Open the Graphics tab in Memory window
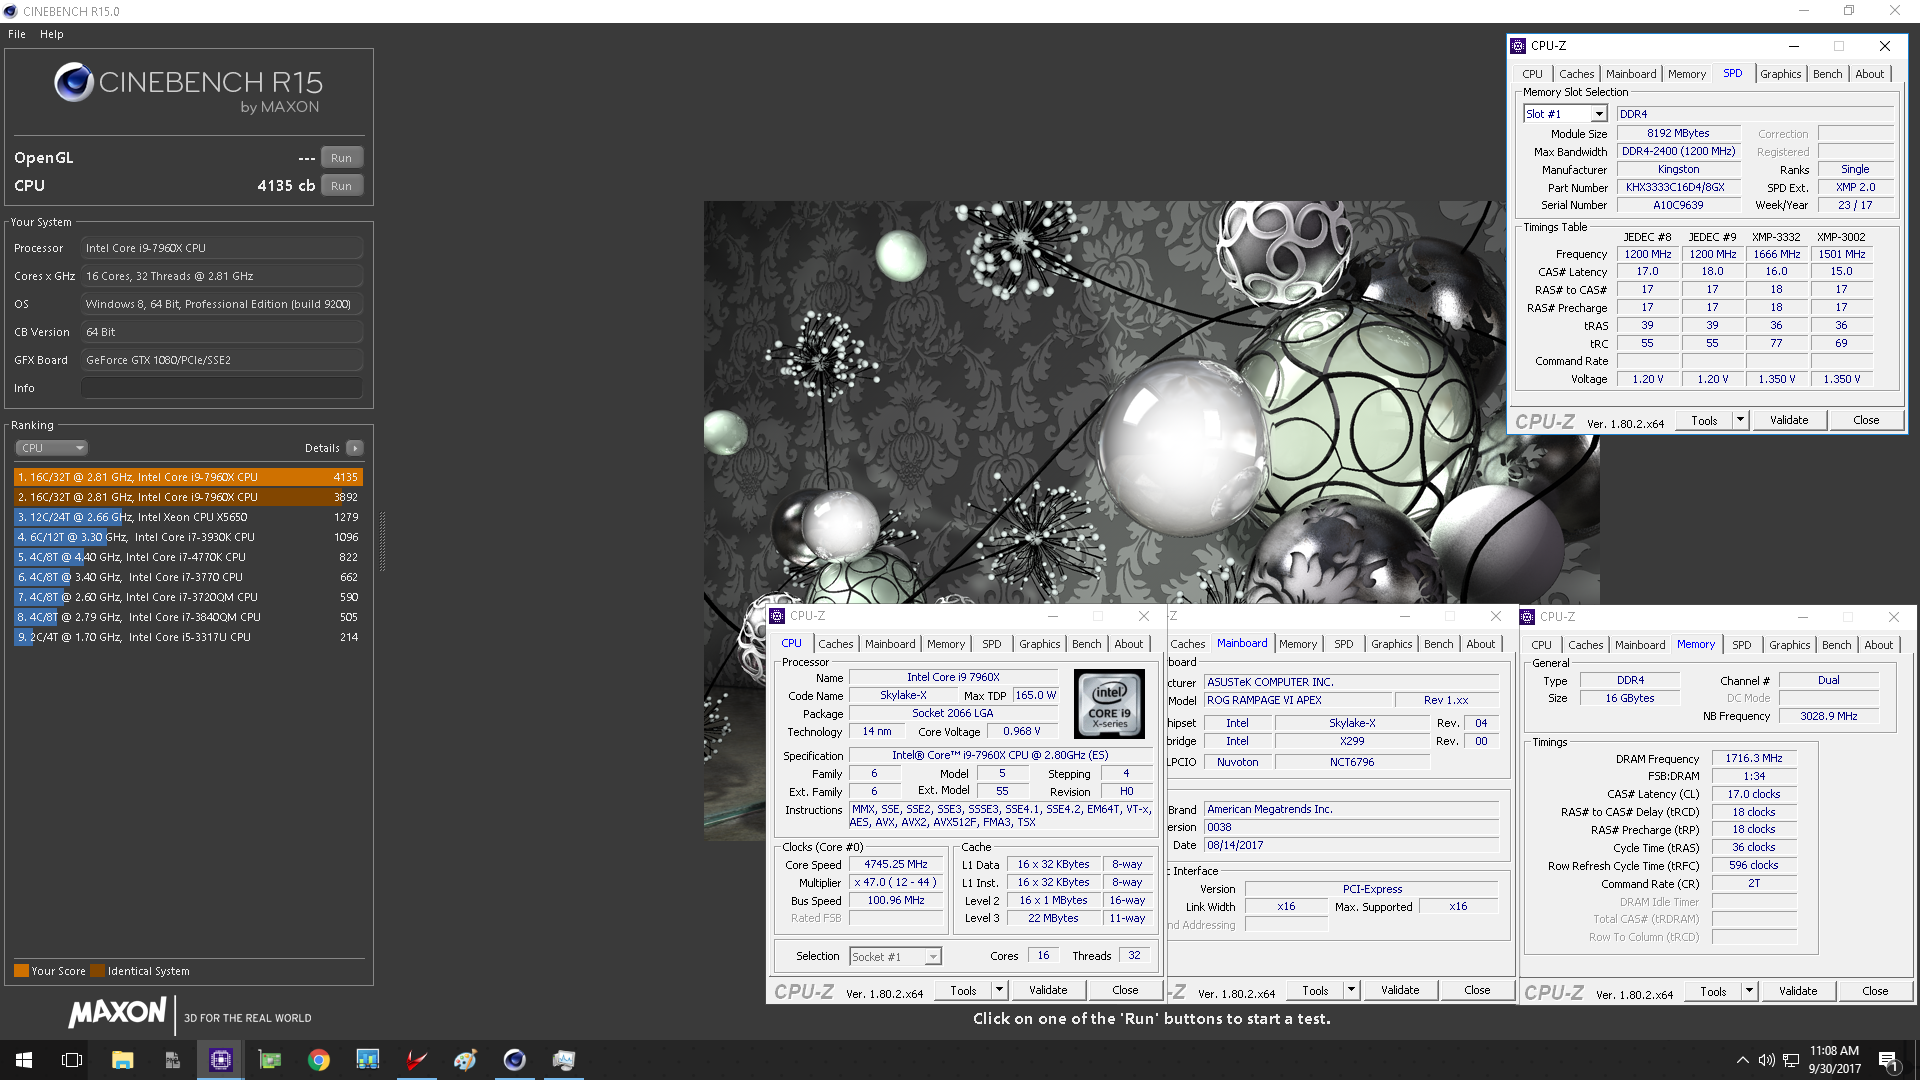 coord(1790,645)
